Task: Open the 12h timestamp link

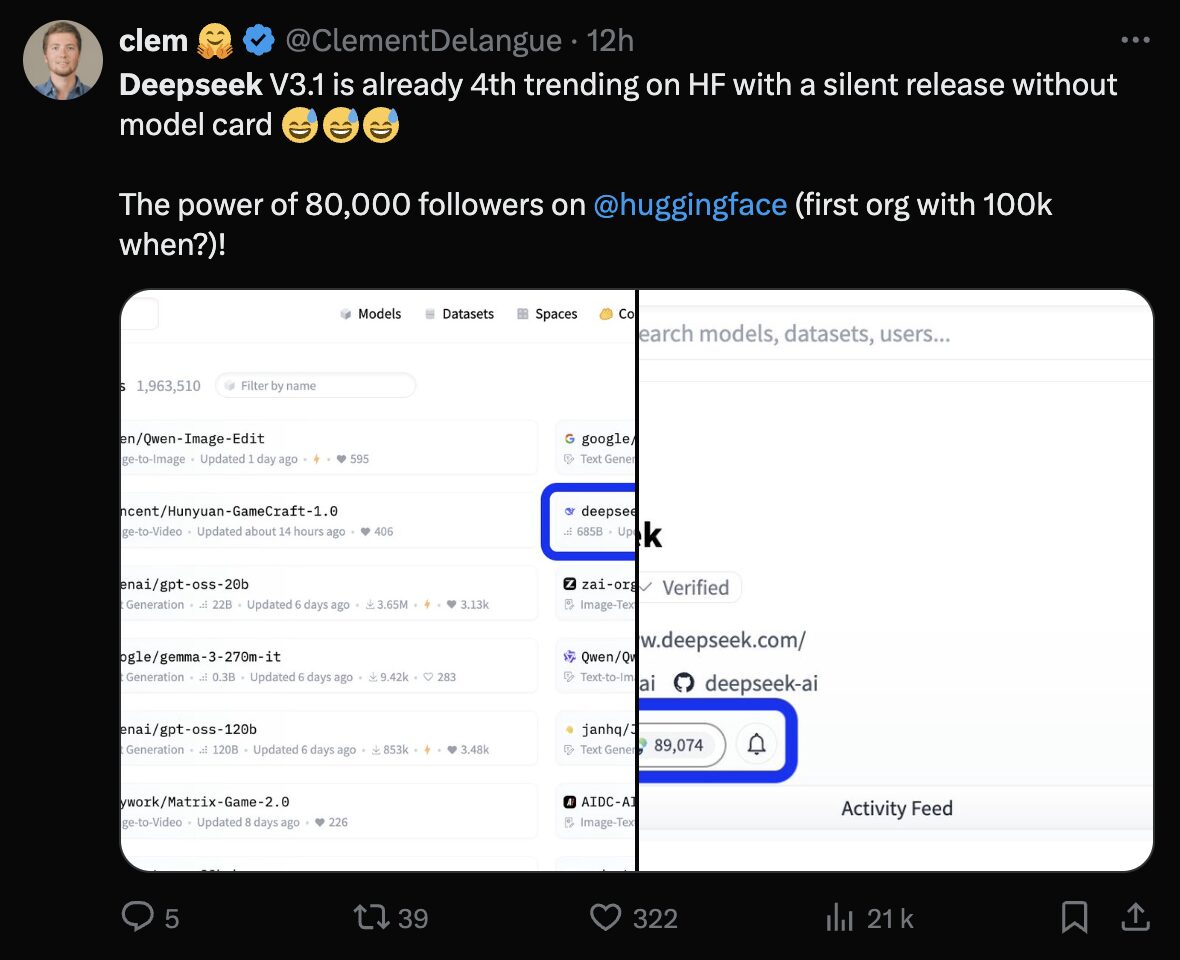Action: (x=611, y=41)
